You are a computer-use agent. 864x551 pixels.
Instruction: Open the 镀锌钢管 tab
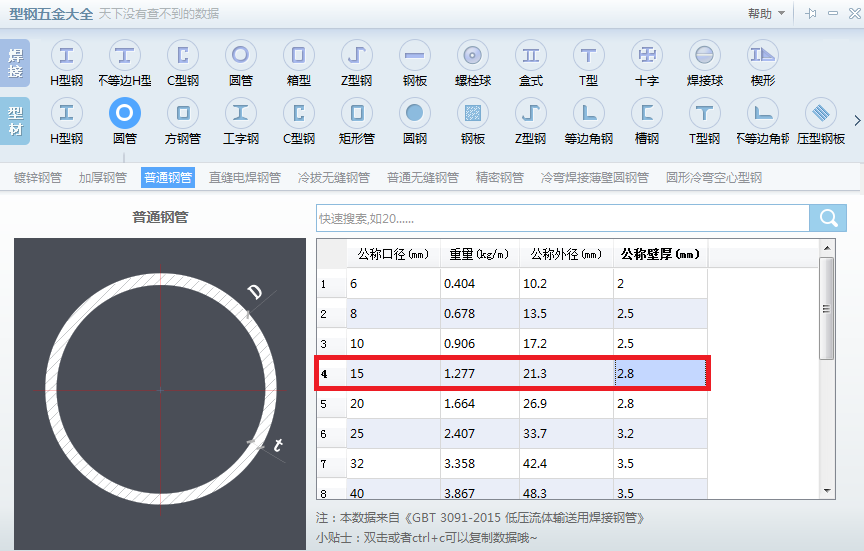tap(37, 177)
